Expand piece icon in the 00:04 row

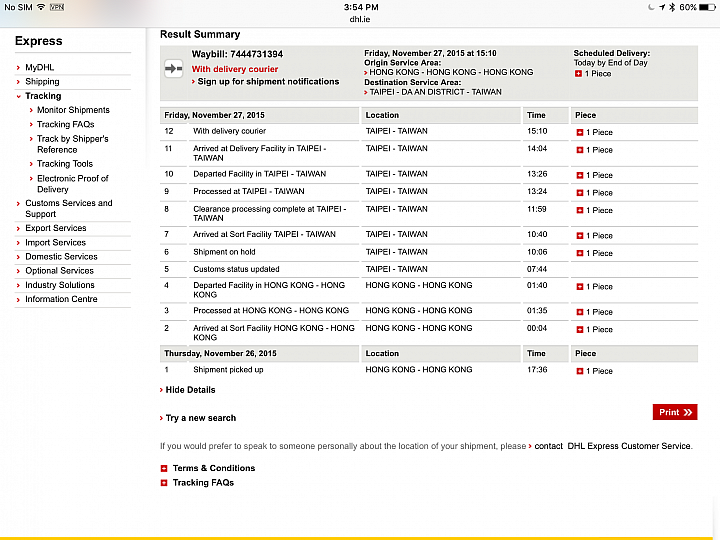[x=580, y=329]
